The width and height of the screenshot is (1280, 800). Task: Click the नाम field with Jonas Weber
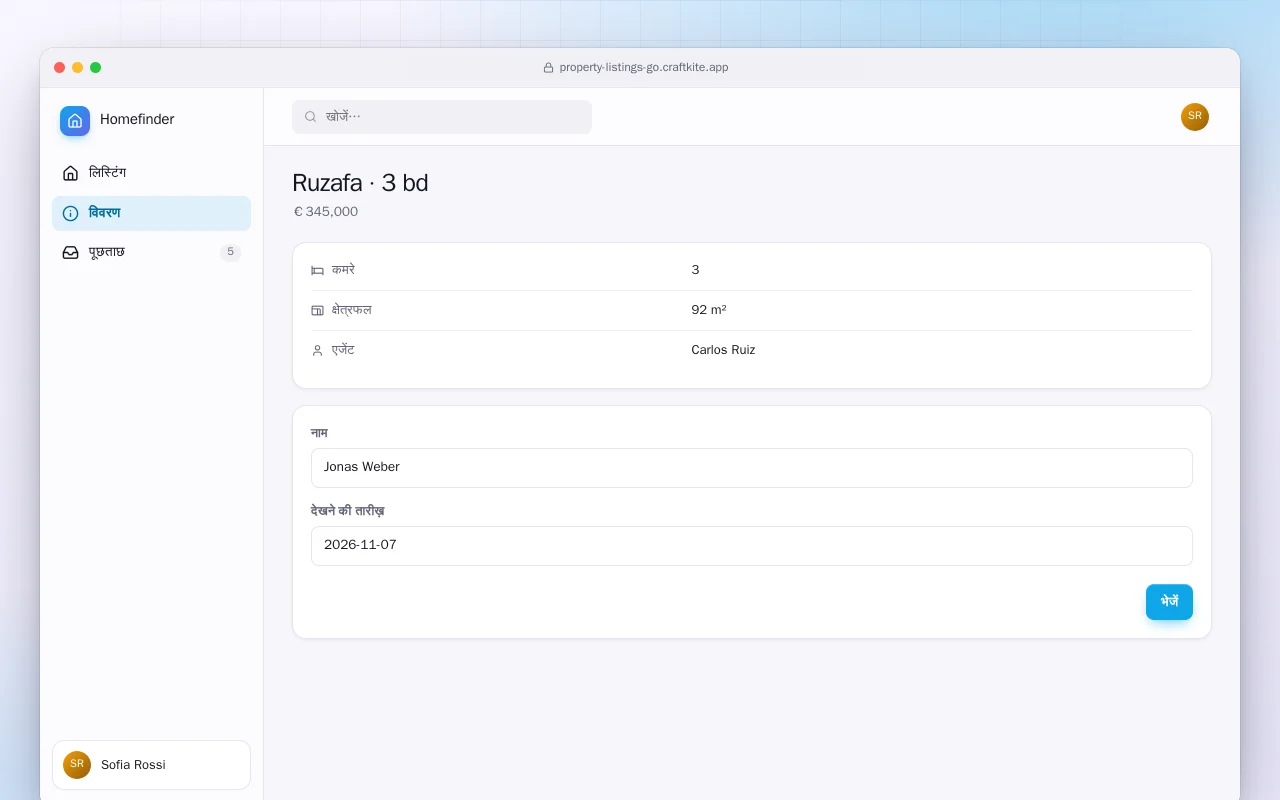(751, 468)
